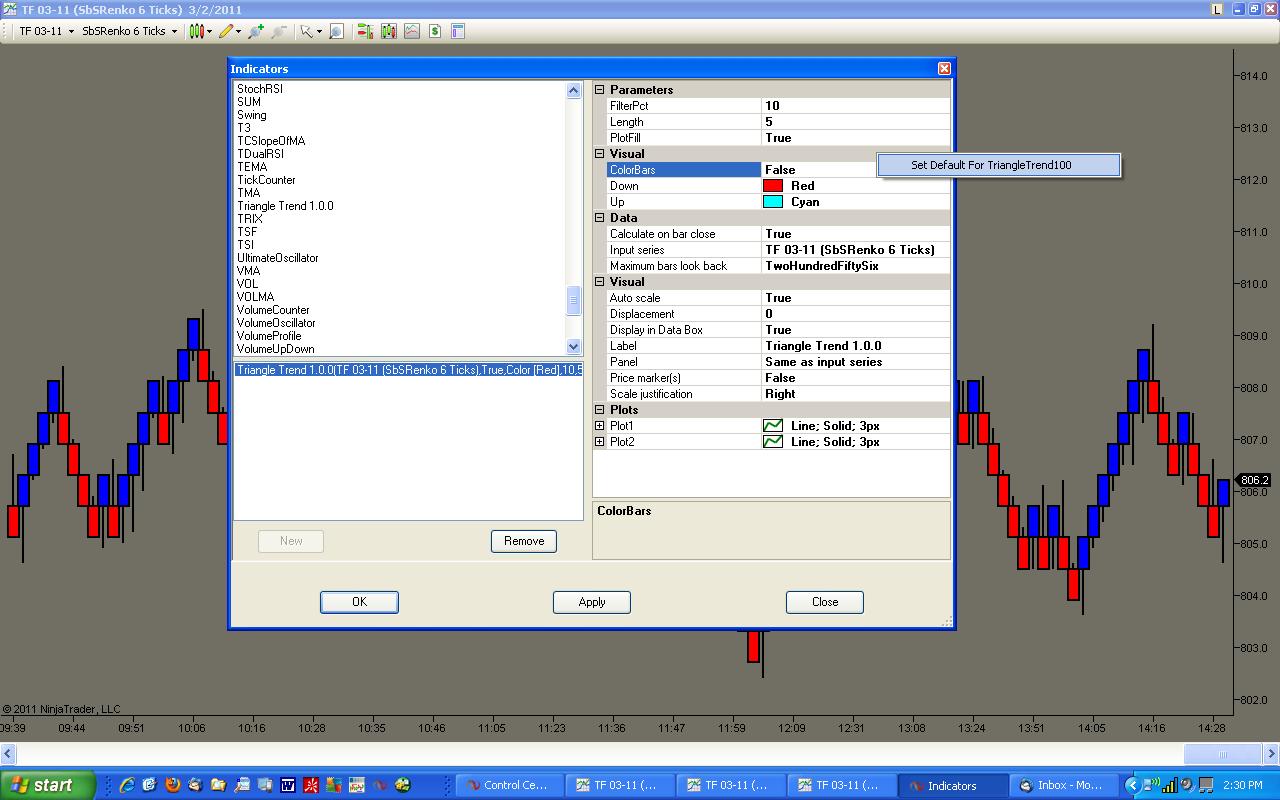Image resolution: width=1280 pixels, height=800 pixels.
Task: Open the Plot1 line style icon
Action: coord(773,426)
